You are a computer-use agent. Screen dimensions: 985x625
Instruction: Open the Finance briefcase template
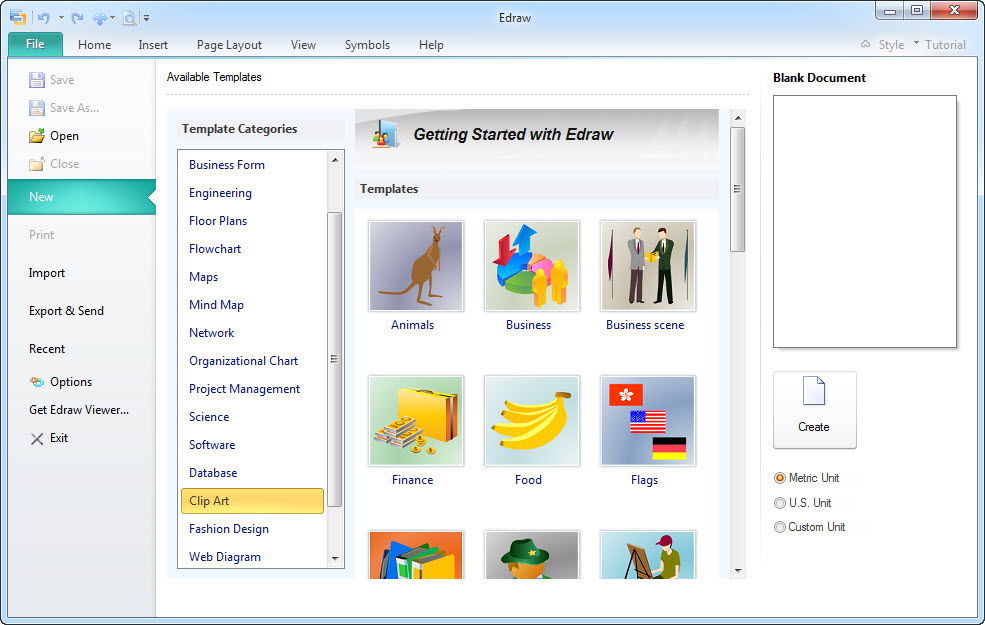[x=416, y=421]
